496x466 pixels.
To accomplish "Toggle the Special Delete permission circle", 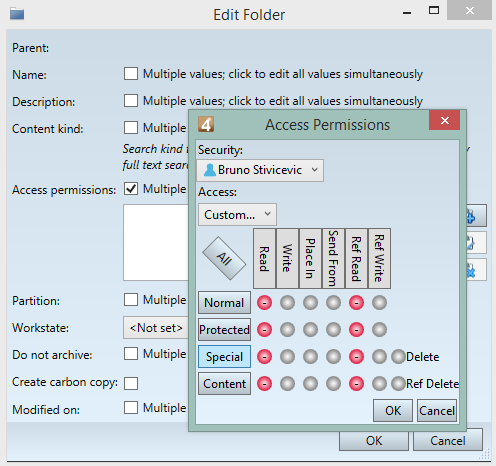I will (398, 357).
